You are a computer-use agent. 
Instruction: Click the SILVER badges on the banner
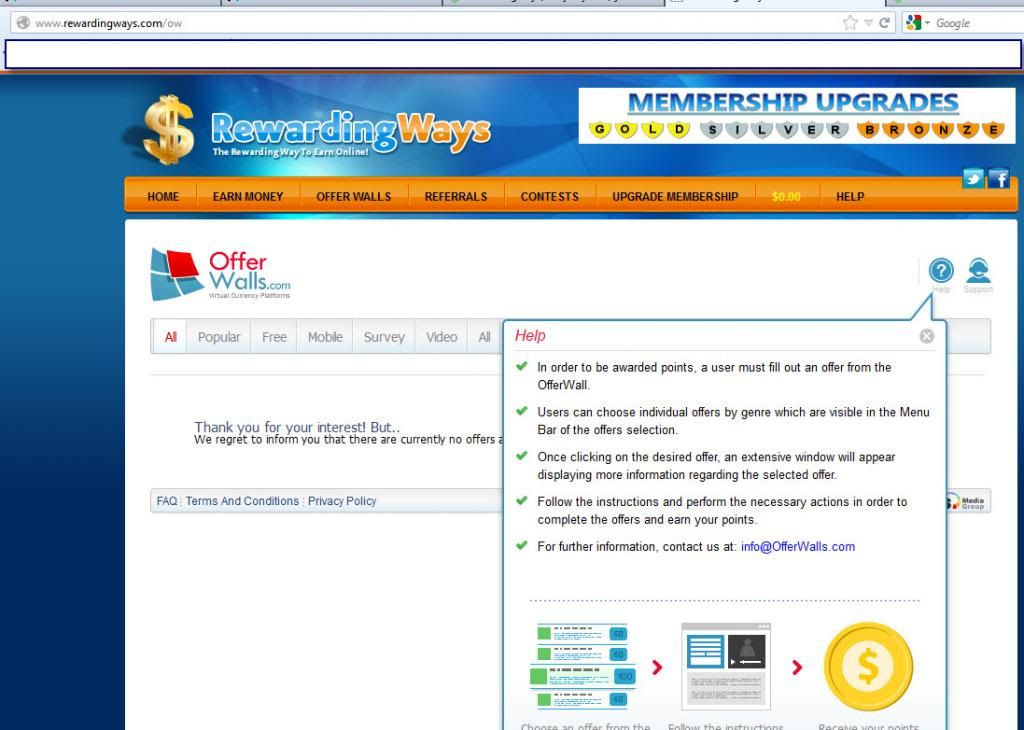pyautogui.click(x=773, y=129)
